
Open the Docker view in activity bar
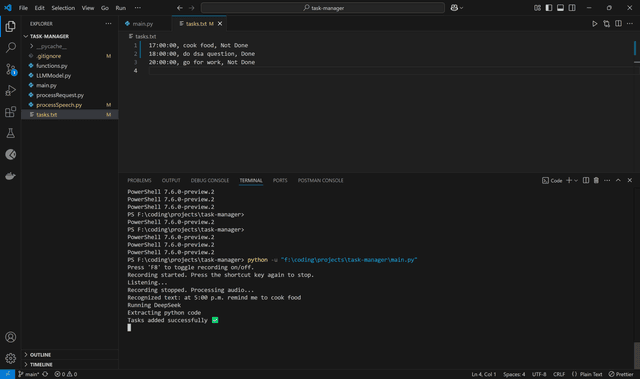11,176
